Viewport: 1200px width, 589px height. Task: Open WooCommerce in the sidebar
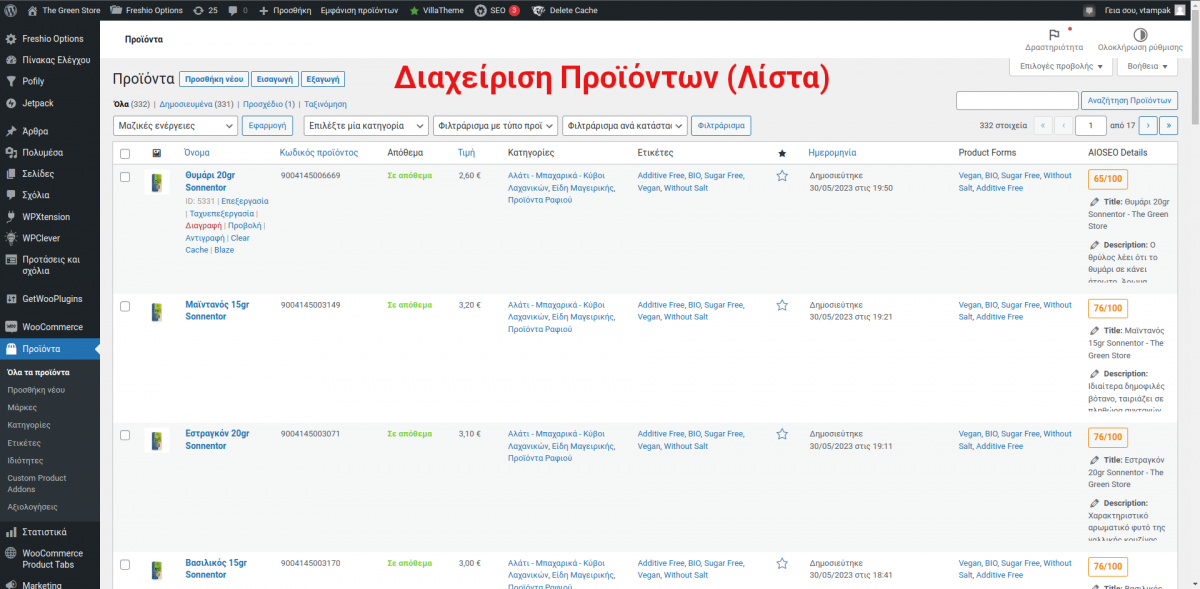[52, 327]
